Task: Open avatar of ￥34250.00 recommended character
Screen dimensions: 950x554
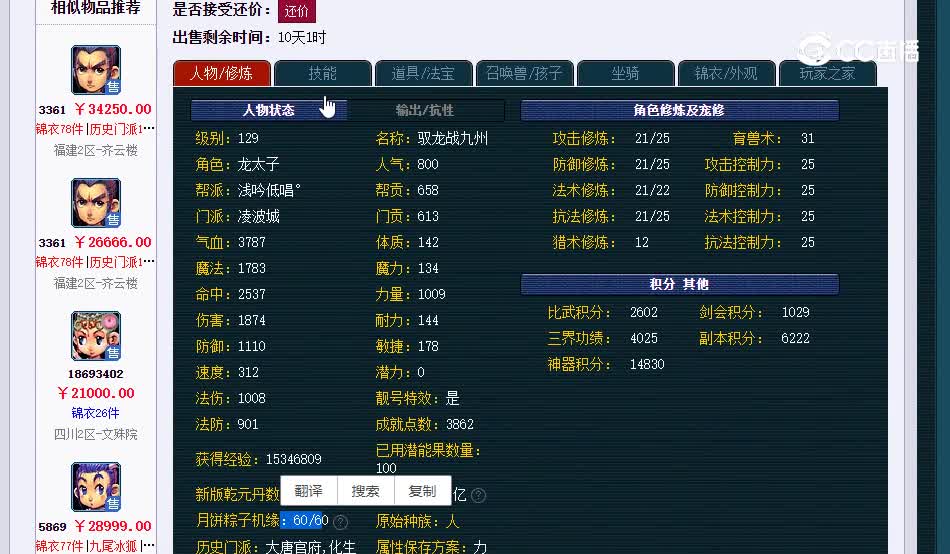Action: pos(96,70)
